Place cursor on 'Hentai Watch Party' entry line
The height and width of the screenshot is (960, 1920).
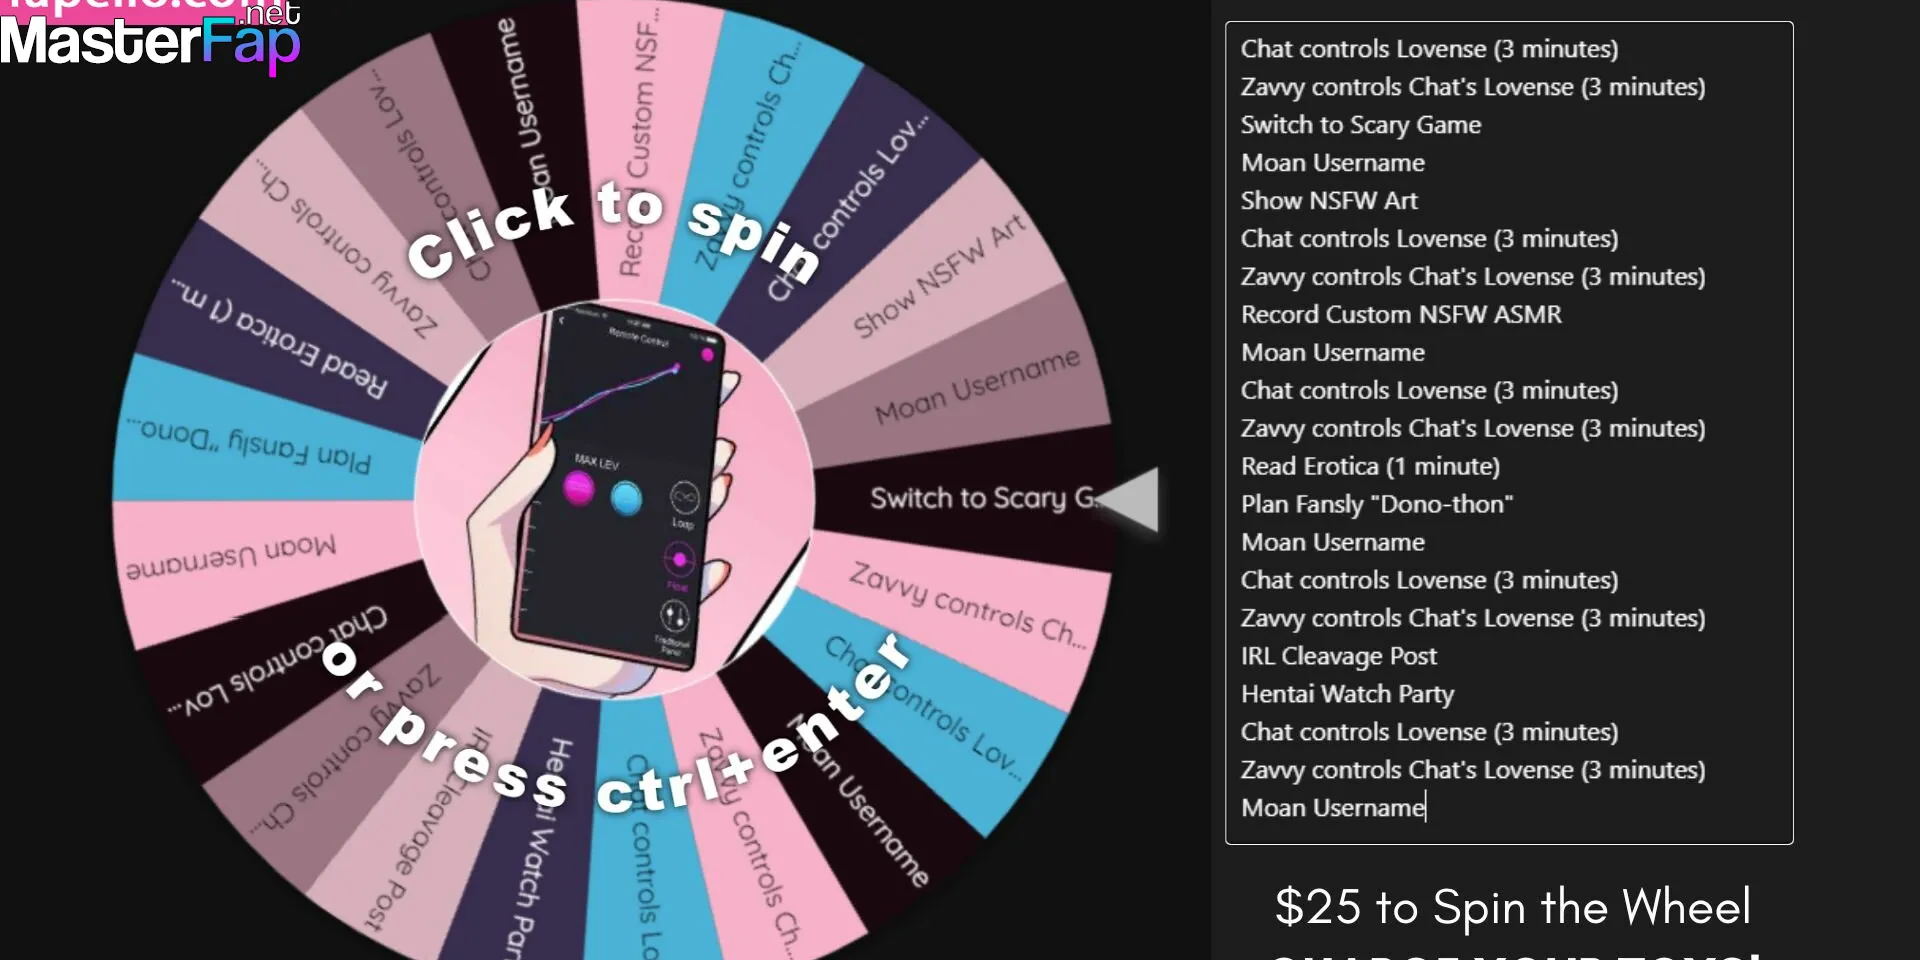1347,694
